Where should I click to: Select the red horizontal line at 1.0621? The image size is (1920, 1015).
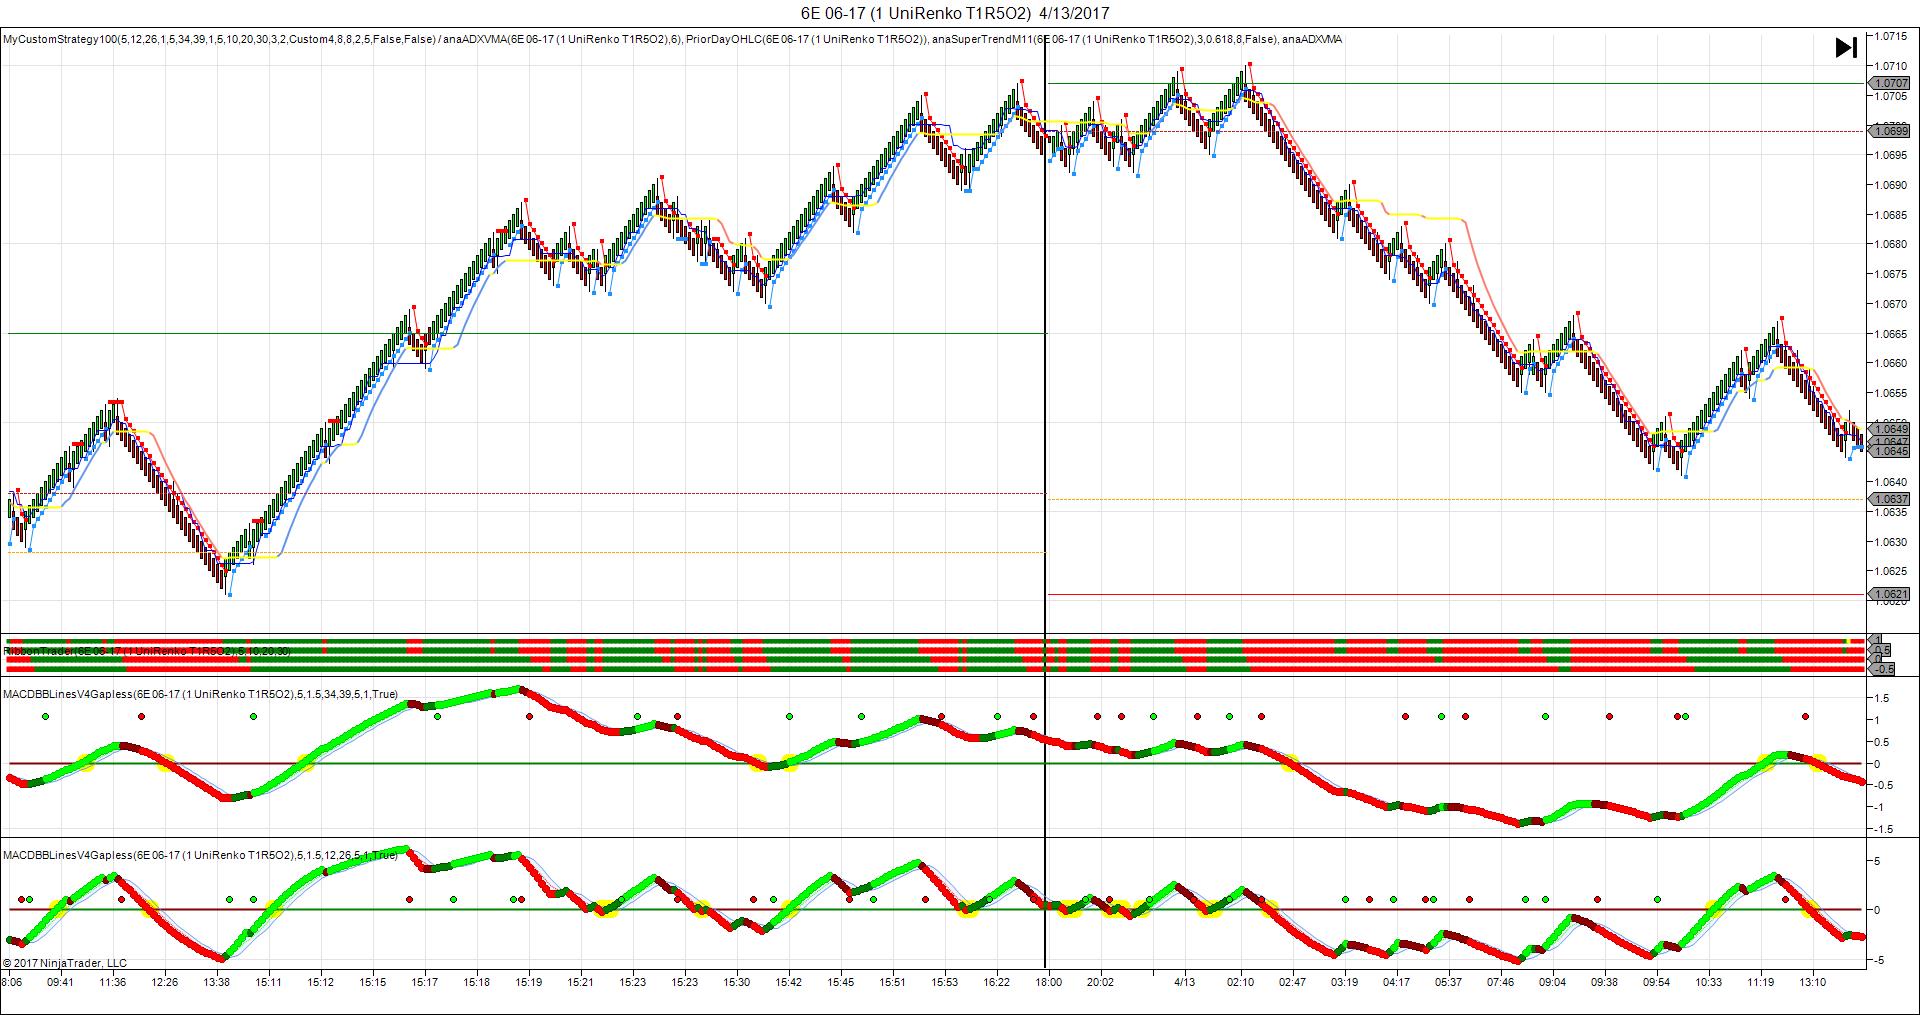click(x=1457, y=594)
